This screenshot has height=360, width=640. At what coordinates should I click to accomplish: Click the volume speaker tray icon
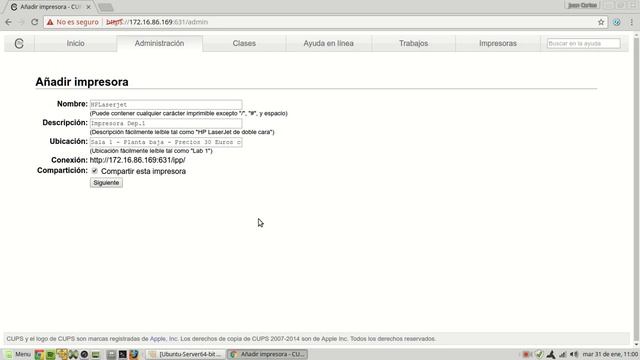coord(573,354)
